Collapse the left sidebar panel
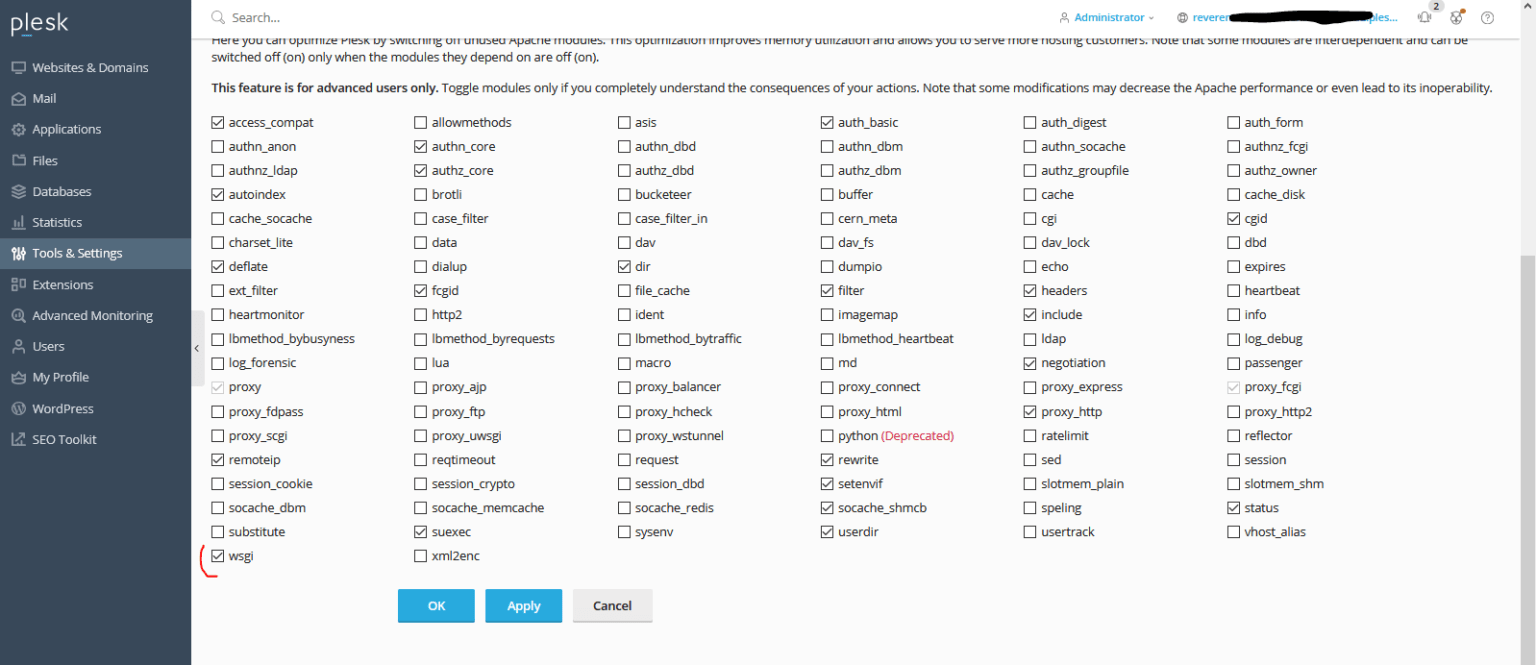The width and height of the screenshot is (1536, 665). pyautogui.click(x=197, y=348)
